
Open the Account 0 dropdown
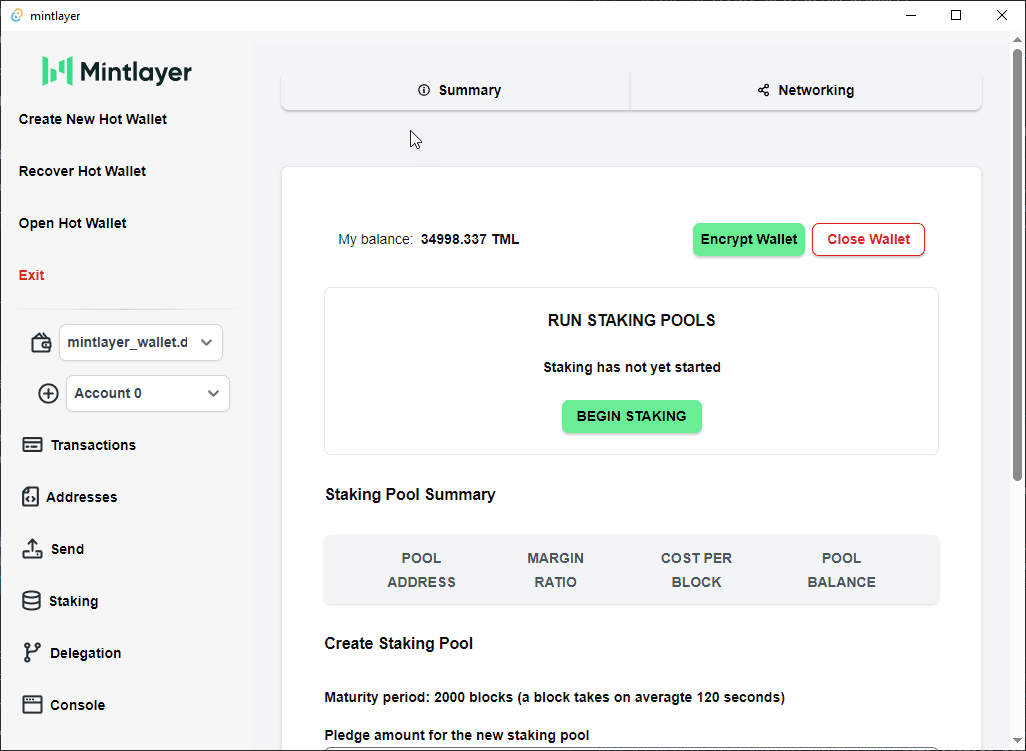pyautogui.click(x=147, y=393)
